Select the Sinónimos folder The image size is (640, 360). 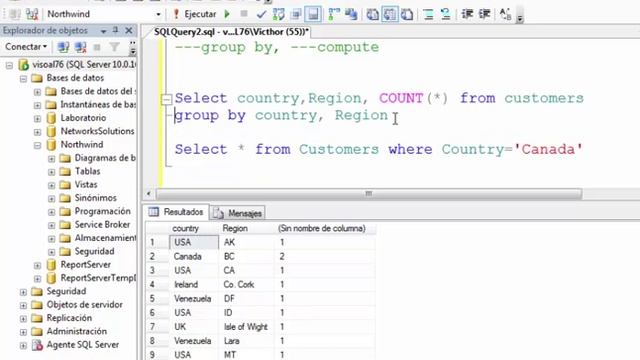pos(96,198)
